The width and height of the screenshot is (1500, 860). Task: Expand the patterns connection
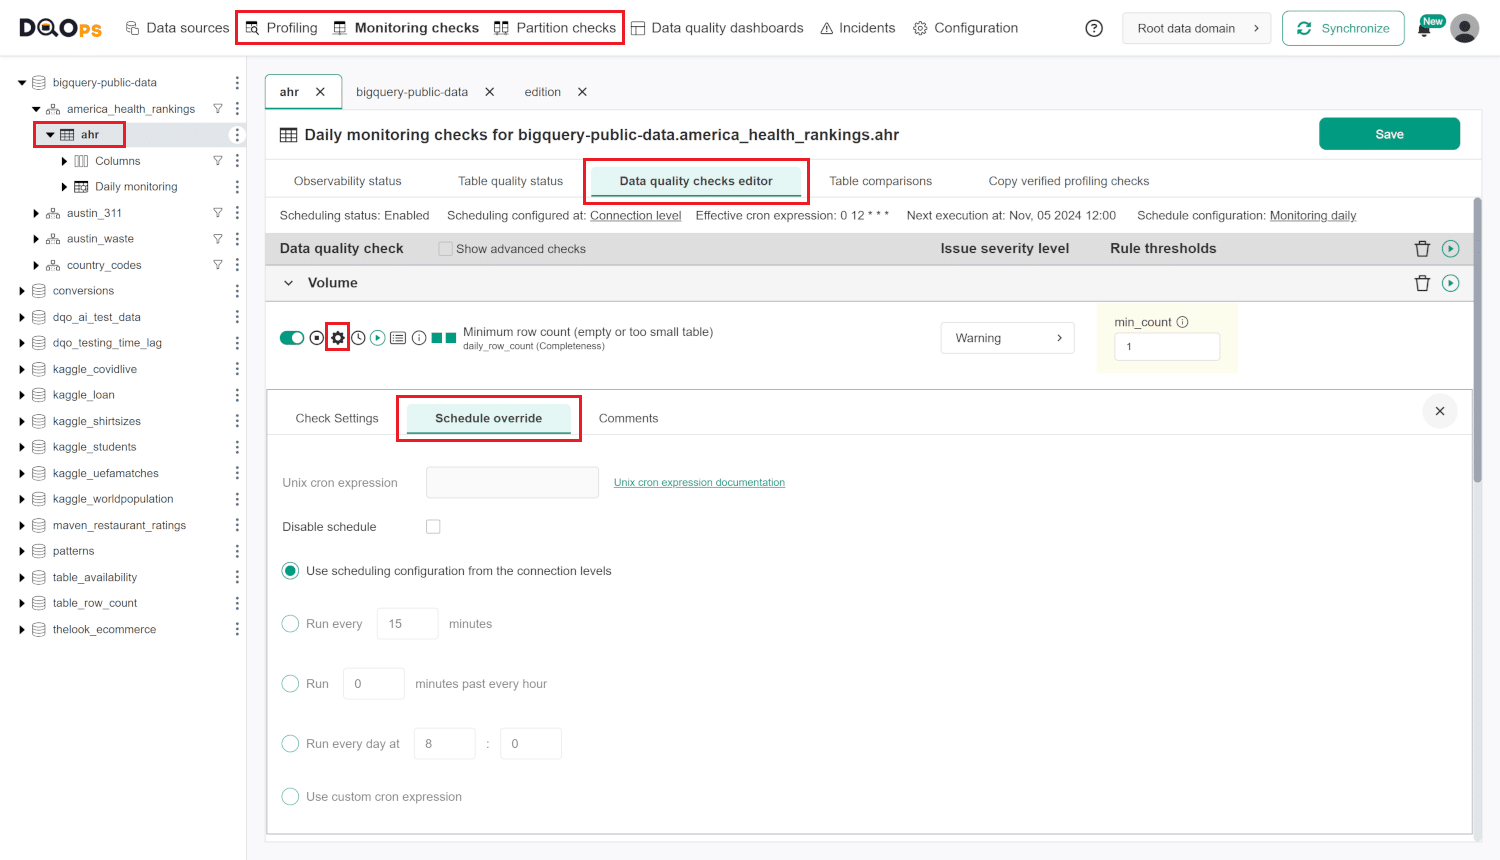(22, 551)
